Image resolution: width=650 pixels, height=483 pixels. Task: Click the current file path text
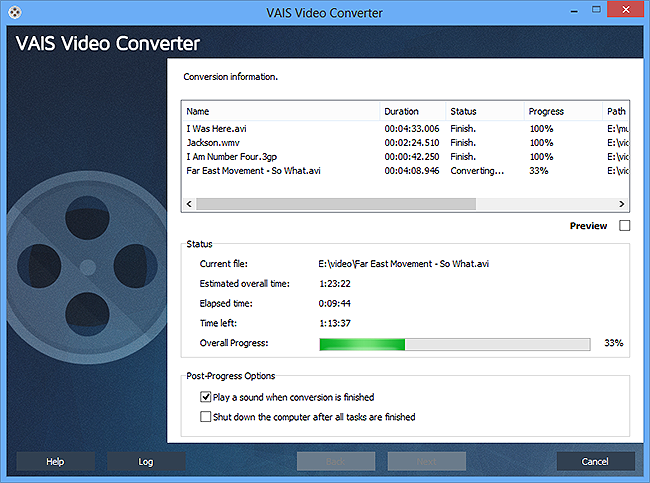pos(404,264)
